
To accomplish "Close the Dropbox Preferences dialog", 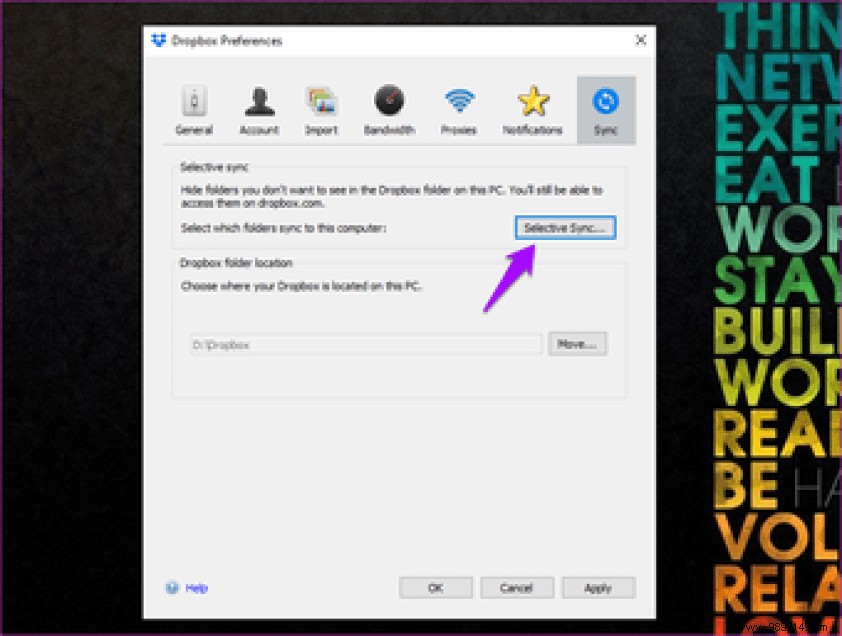I will pos(640,41).
